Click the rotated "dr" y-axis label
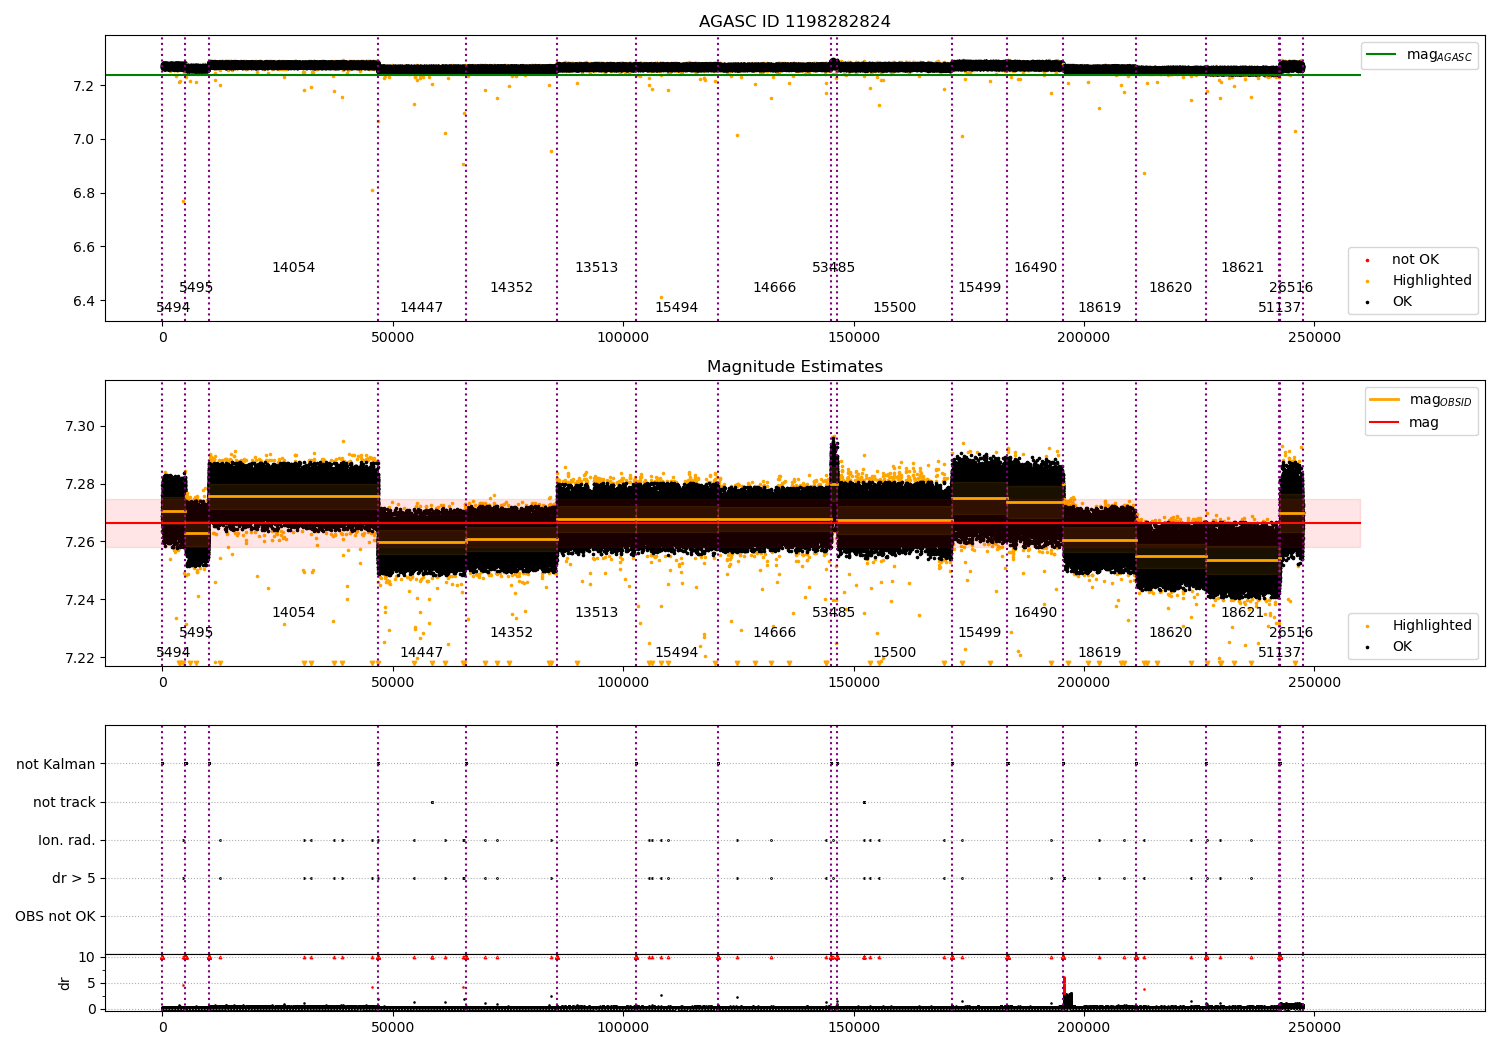The width and height of the screenshot is (1500, 1050). 65,983
